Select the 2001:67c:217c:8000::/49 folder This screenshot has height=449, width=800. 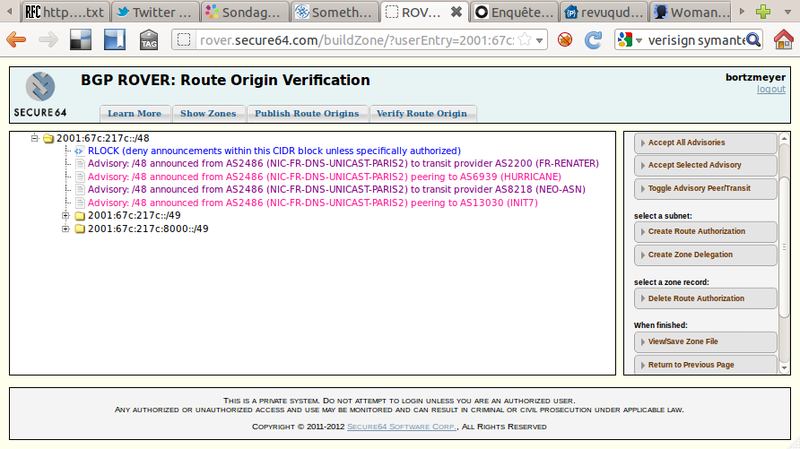coord(148,229)
